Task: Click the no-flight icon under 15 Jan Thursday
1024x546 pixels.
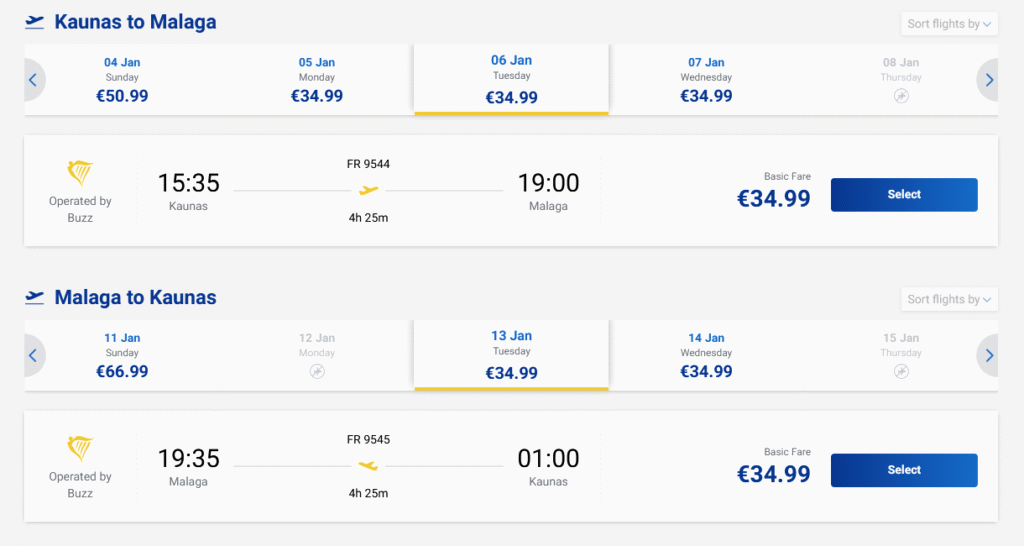Action: (x=901, y=372)
